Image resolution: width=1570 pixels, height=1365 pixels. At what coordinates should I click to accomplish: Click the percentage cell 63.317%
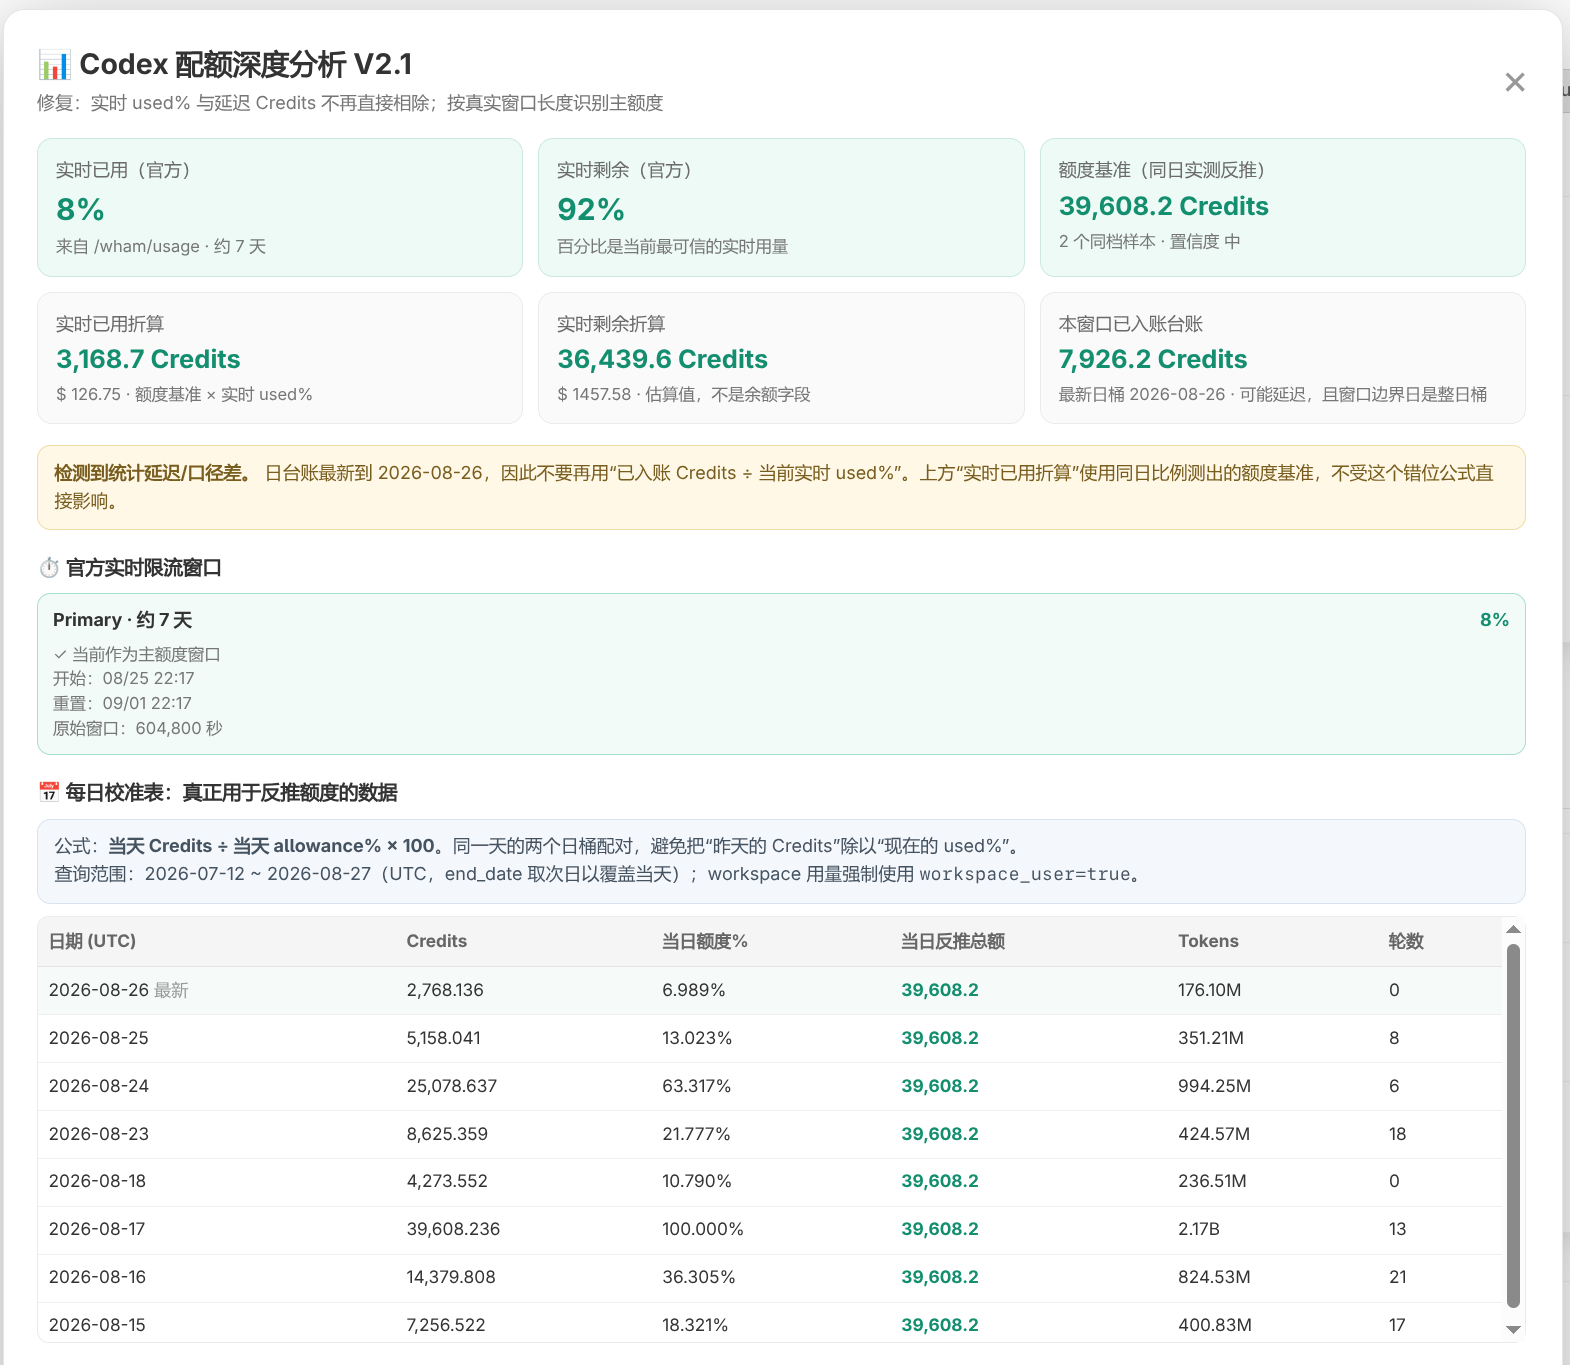697,1086
